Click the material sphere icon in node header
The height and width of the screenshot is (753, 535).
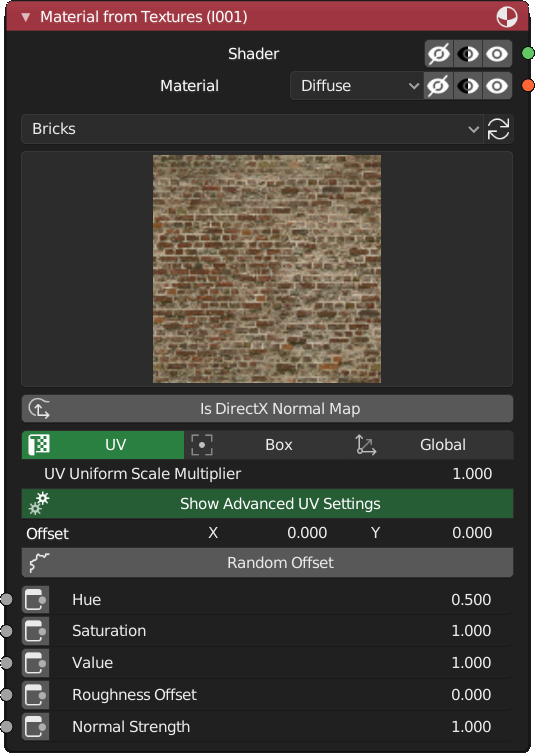tap(507, 17)
